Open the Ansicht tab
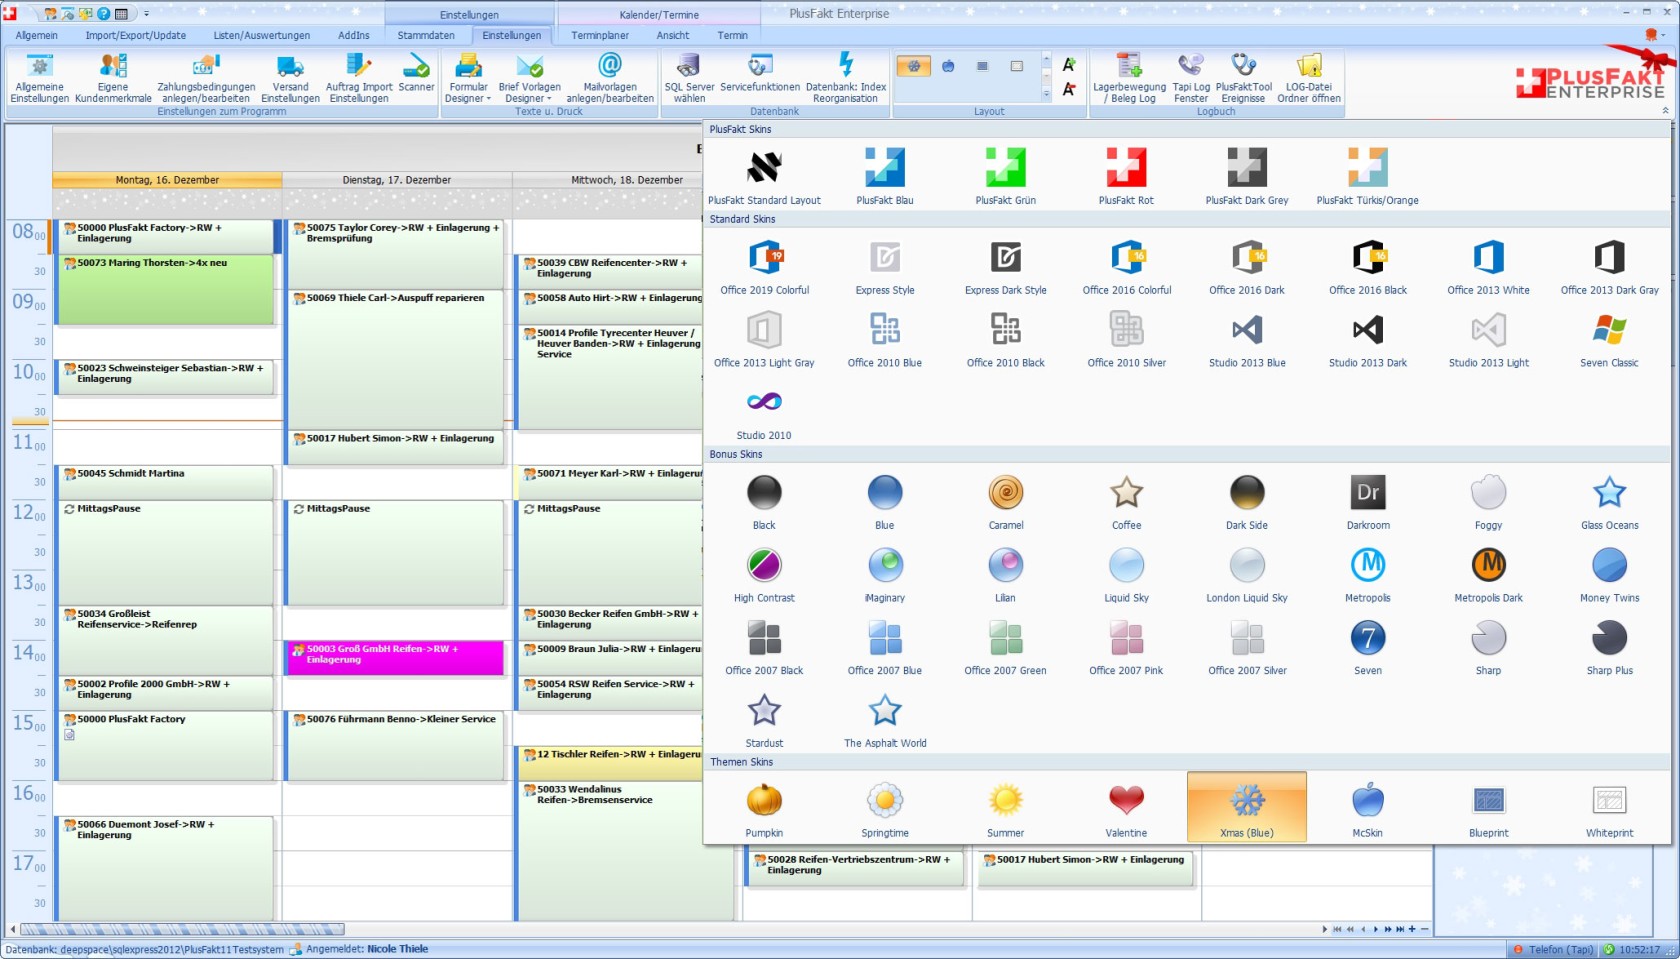 click(673, 35)
